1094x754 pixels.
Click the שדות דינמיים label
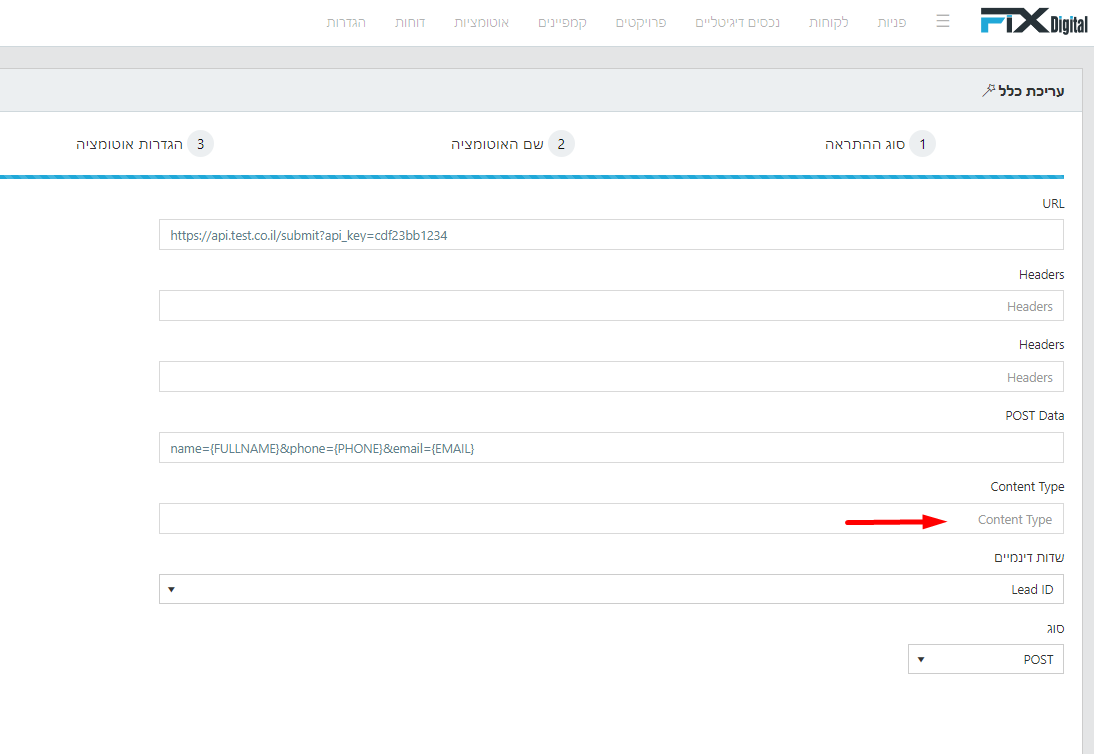pos(1029,557)
